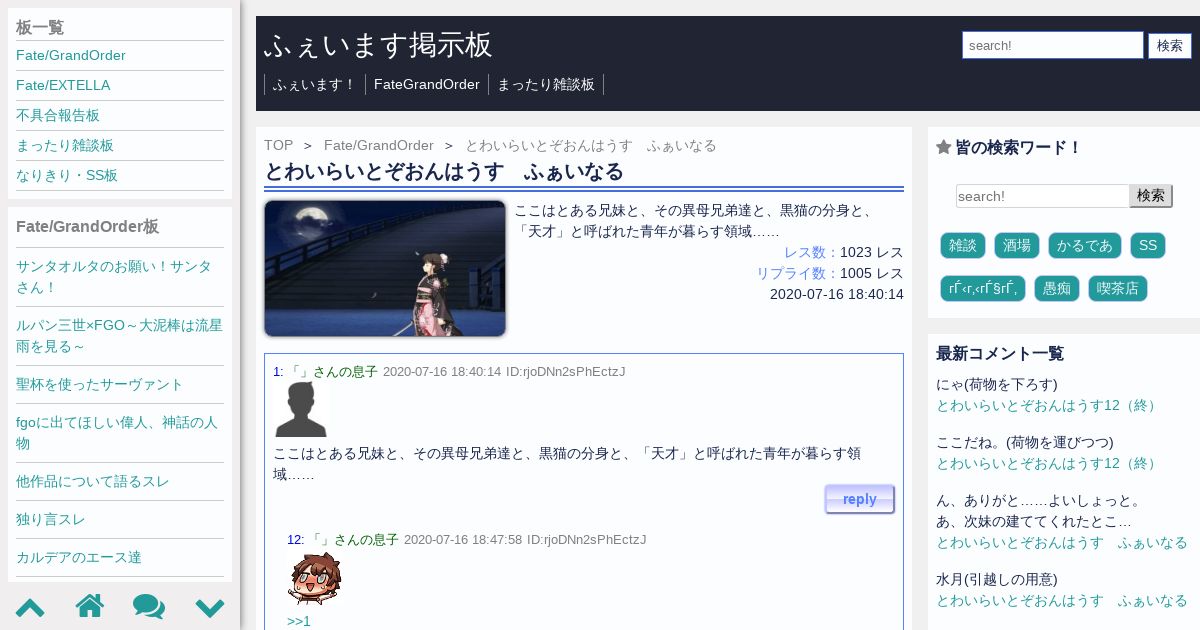Select the garbled 'гЃ‹г‚‹гЃ§гЃ‚' search tag
Image resolution: width=1200 pixels, height=630 pixels.
tap(983, 288)
